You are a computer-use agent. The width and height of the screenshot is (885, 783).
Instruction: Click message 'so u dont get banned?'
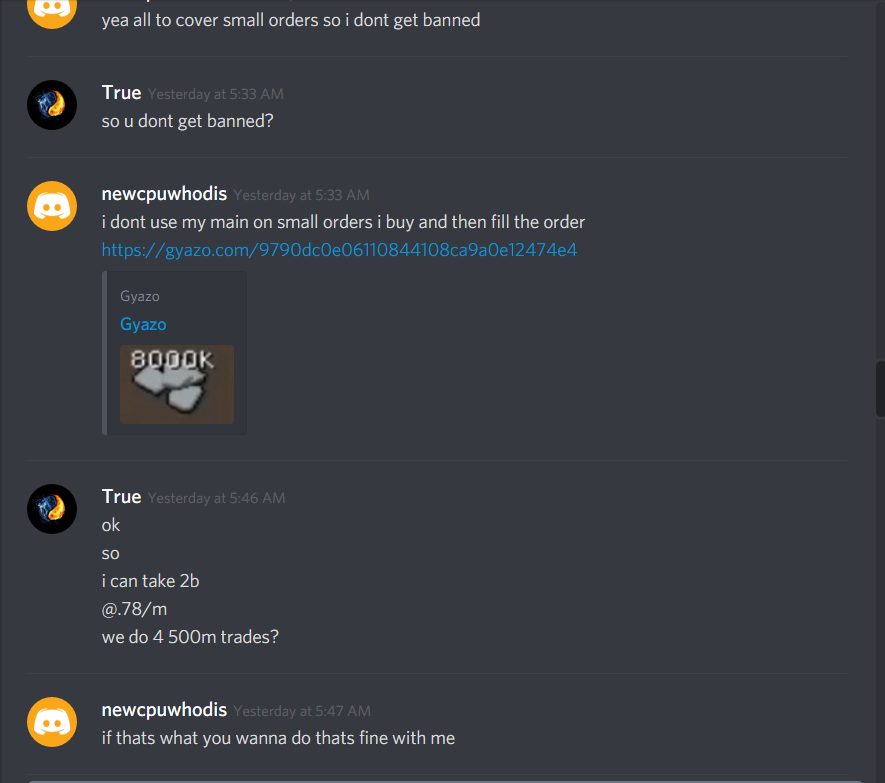coord(187,121)
